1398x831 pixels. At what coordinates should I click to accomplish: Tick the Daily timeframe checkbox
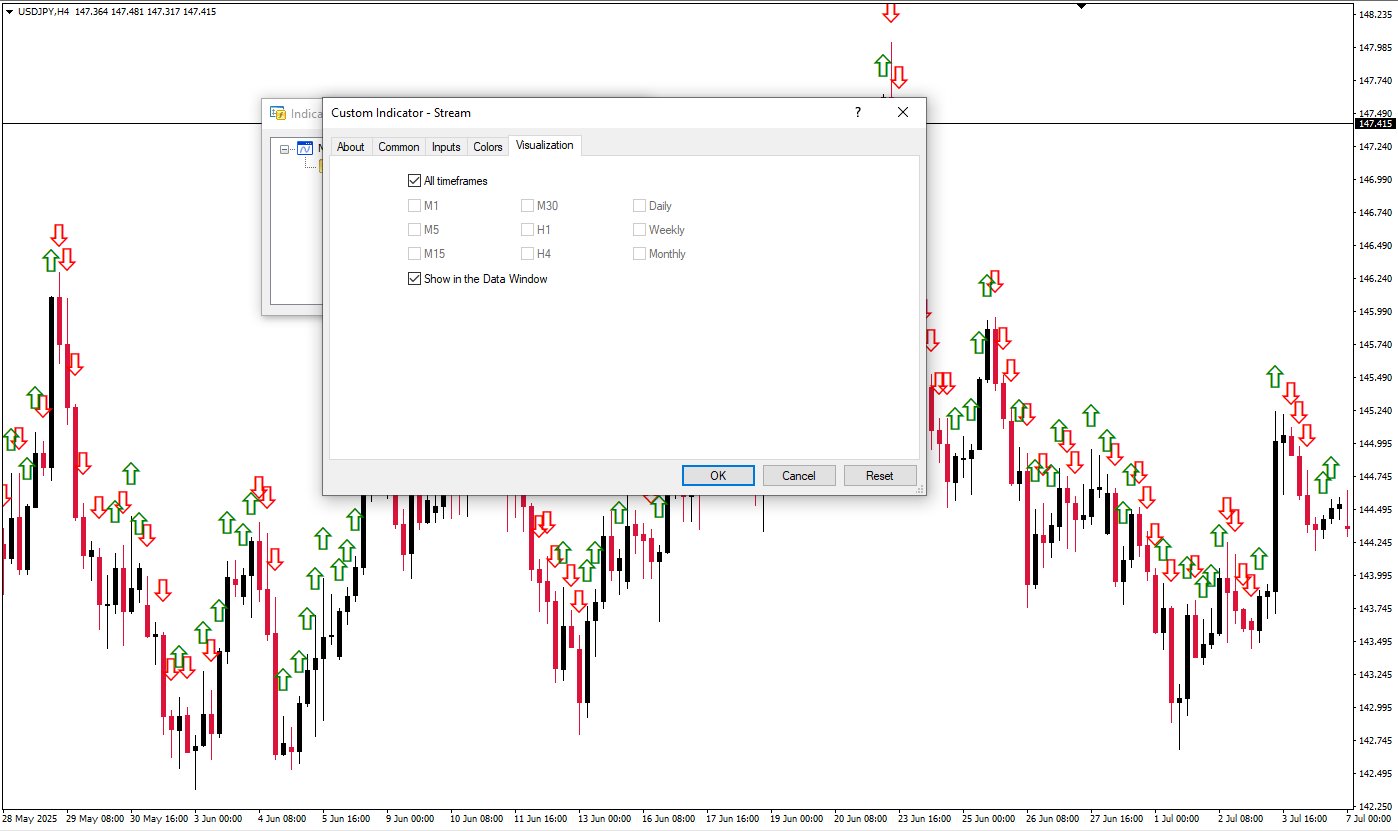pos(639,206)
